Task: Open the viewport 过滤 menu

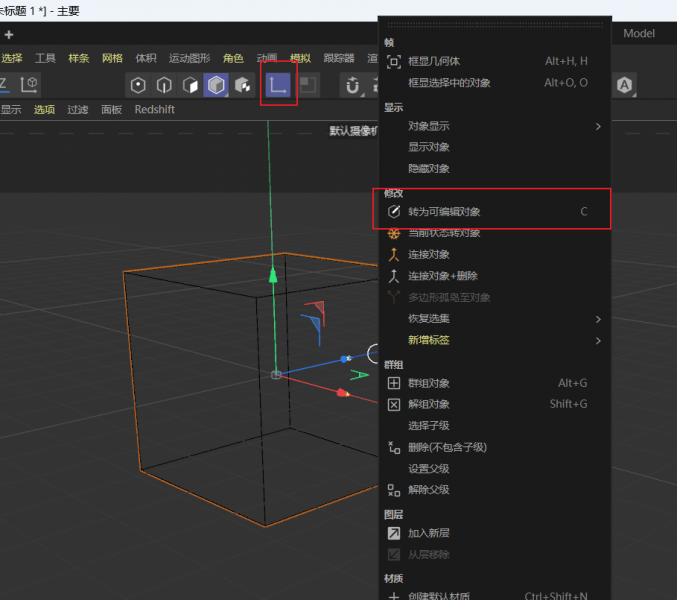Action: (78, 110)
